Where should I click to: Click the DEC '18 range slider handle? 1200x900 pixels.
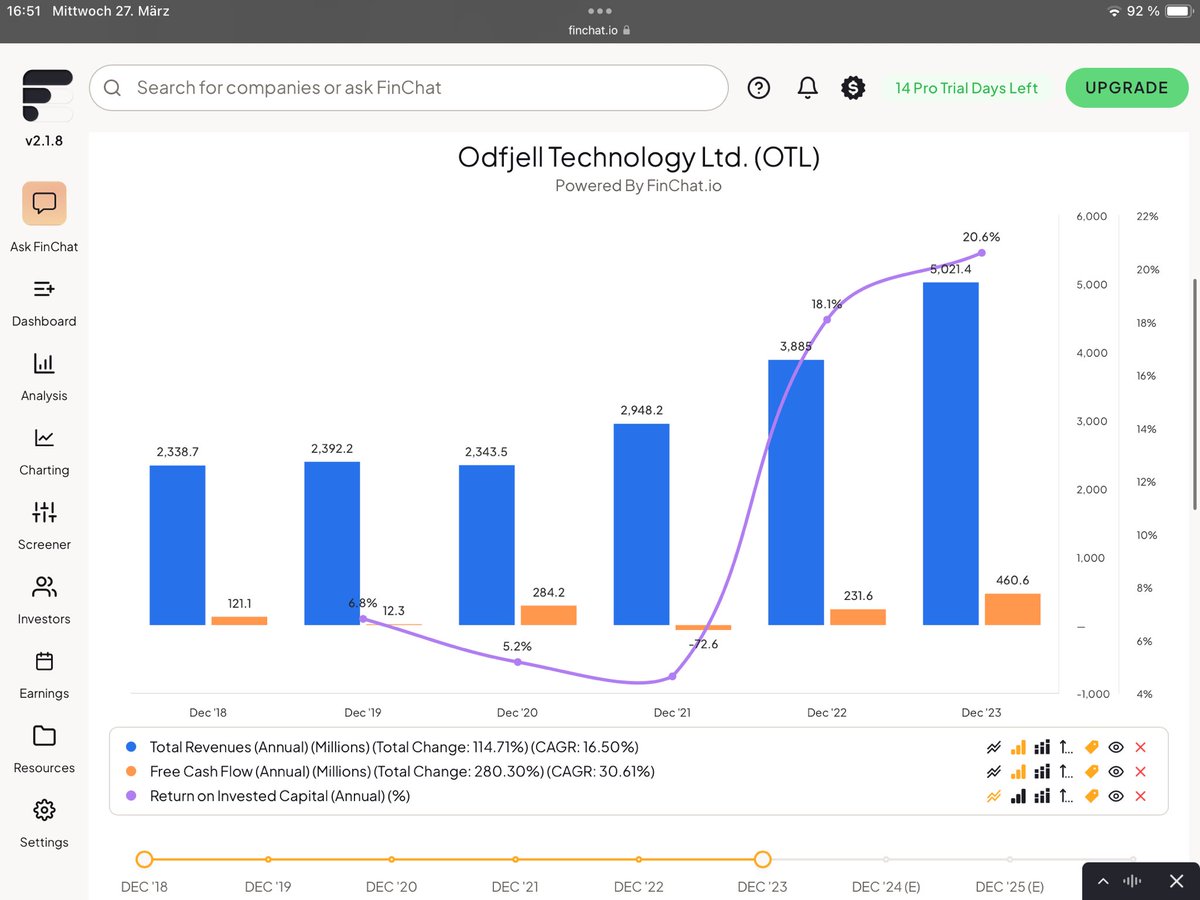click(144, 859)
